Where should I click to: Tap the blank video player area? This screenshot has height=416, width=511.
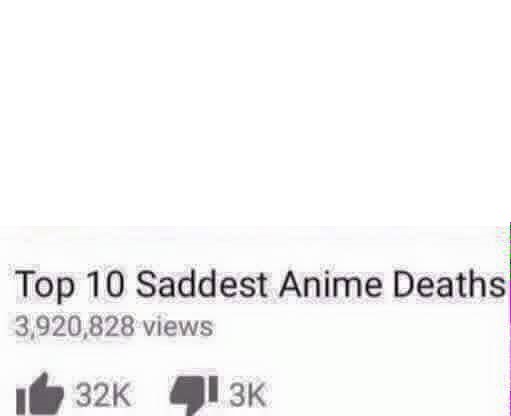pyautogui.click(x=255, y=112)
